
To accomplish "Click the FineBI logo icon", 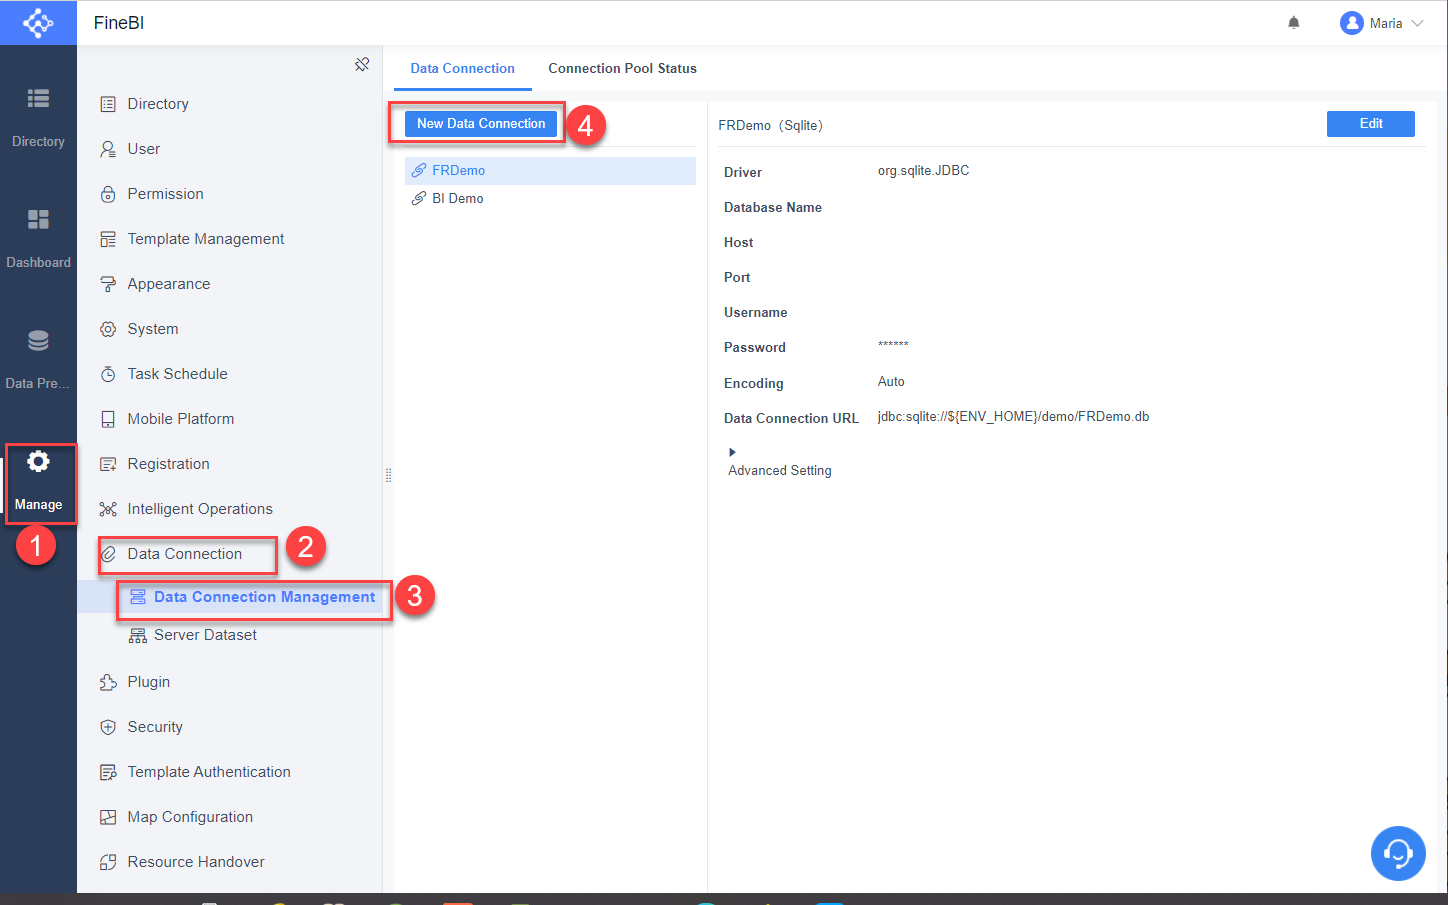I will click(x=38, y=22).
